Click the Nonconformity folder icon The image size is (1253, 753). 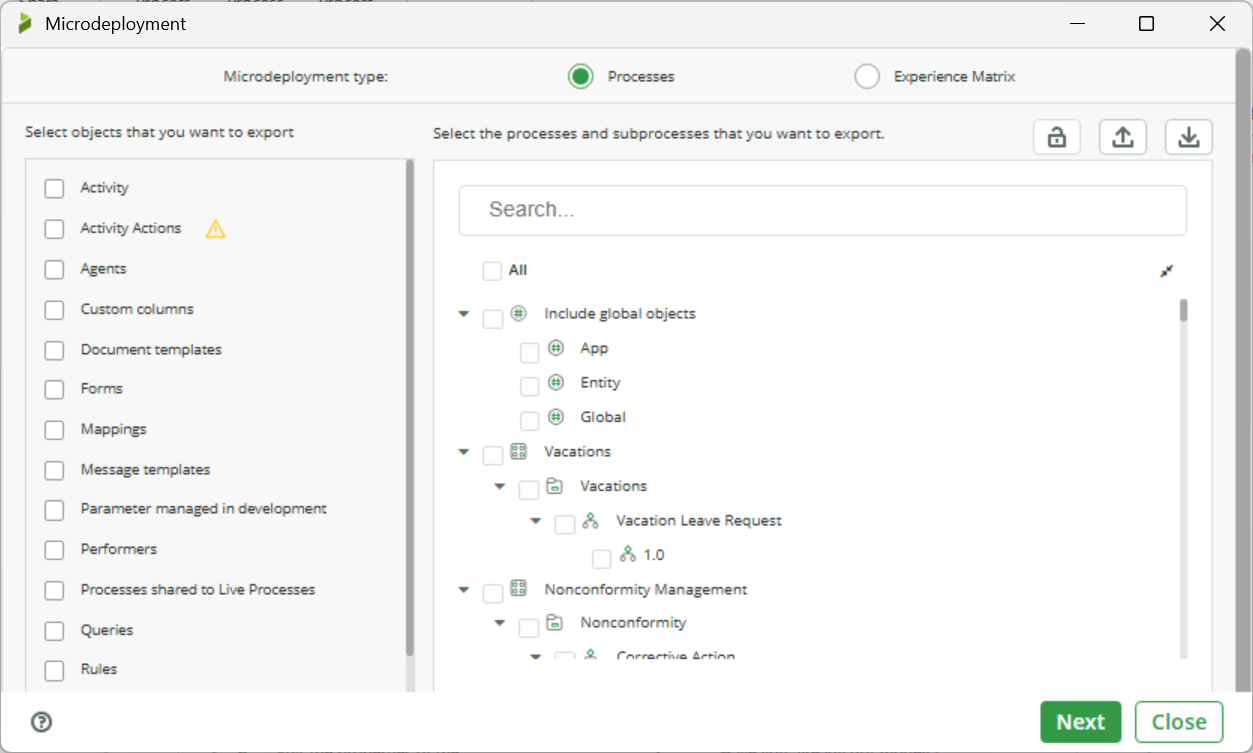tap(554, 623)
